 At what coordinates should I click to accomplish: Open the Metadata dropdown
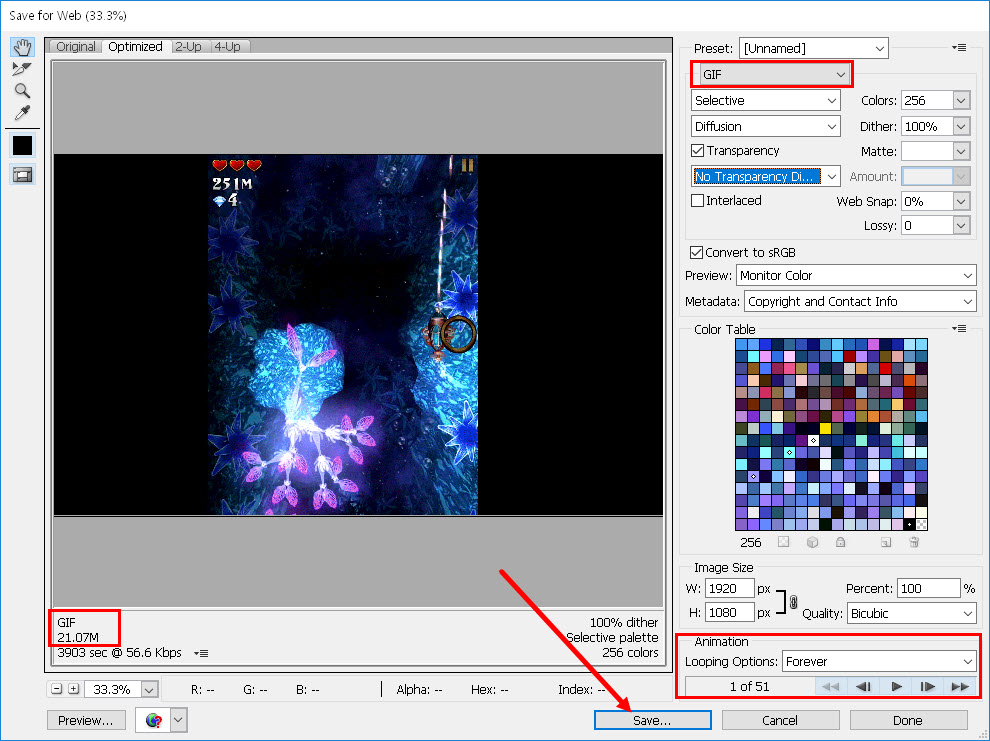(x=860, y=302)
